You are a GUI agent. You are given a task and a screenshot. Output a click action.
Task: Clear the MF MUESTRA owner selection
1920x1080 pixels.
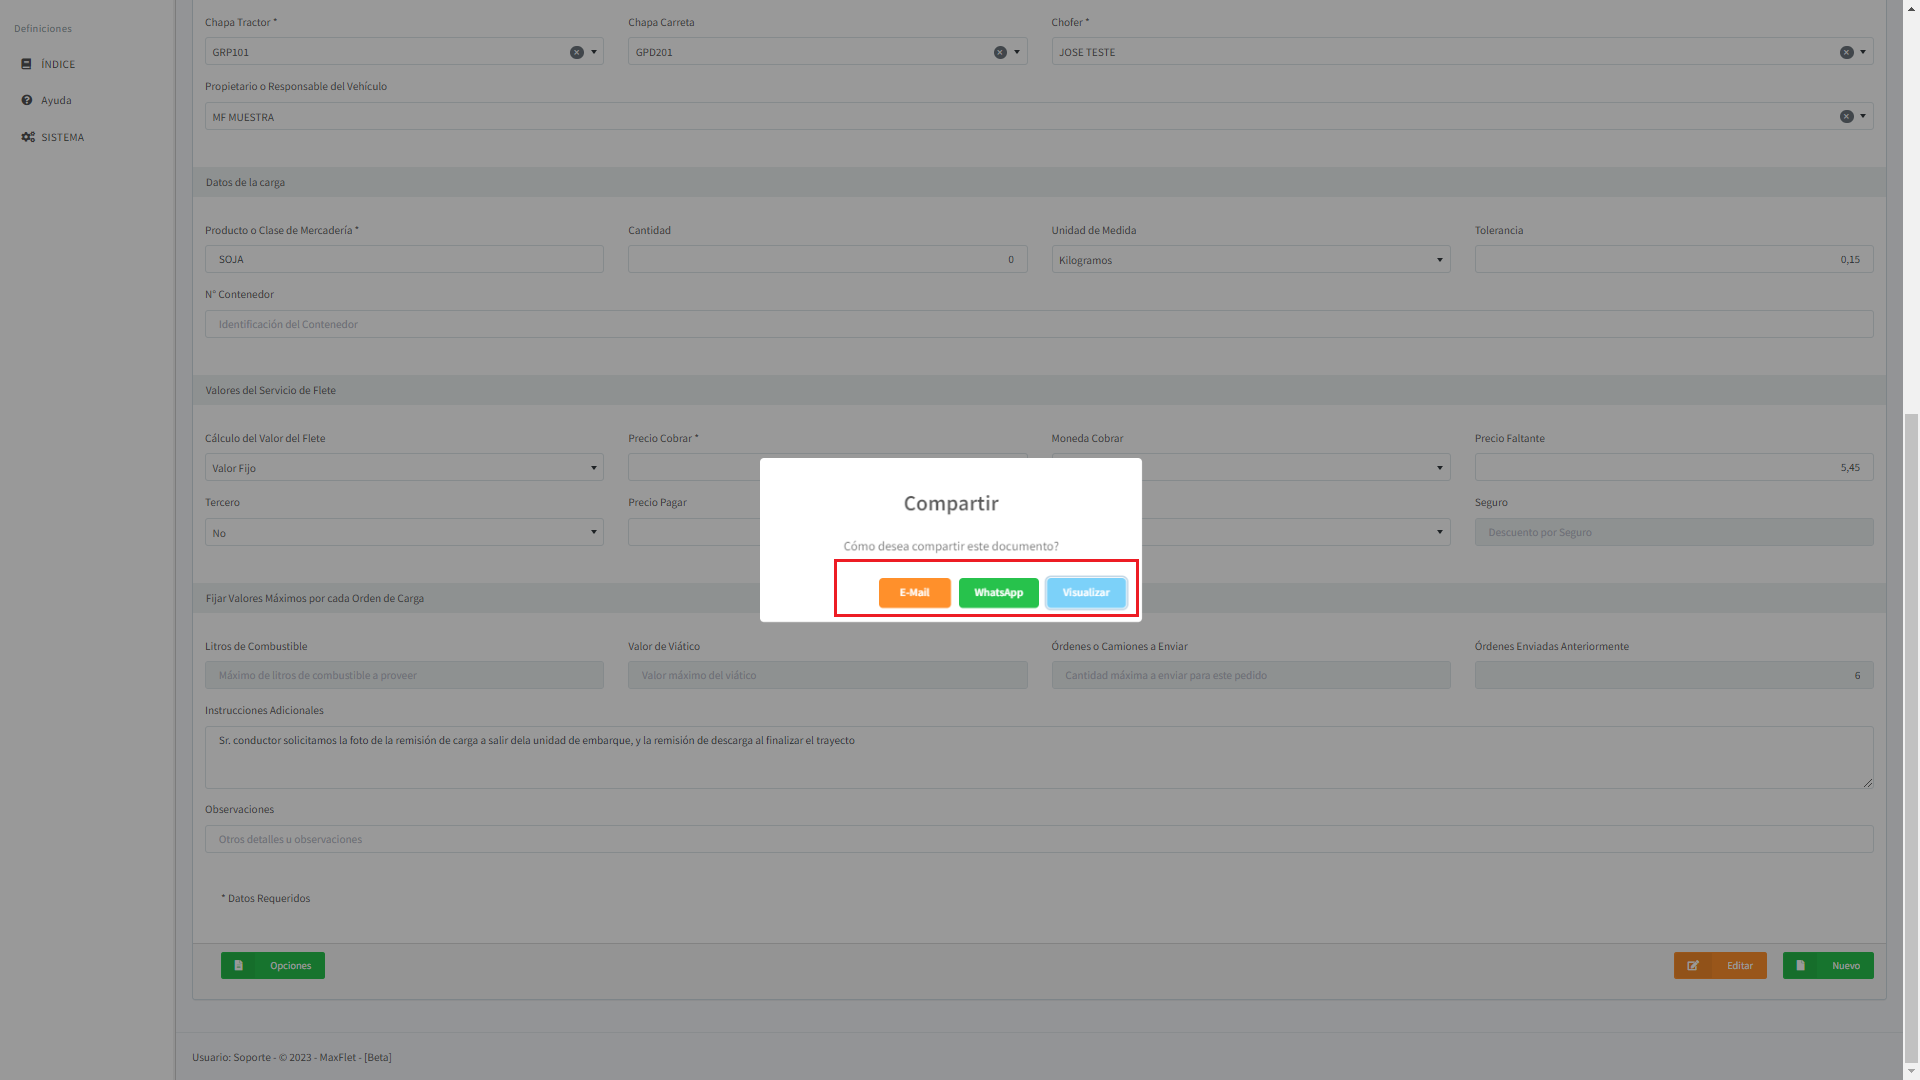click(1846, 117)
